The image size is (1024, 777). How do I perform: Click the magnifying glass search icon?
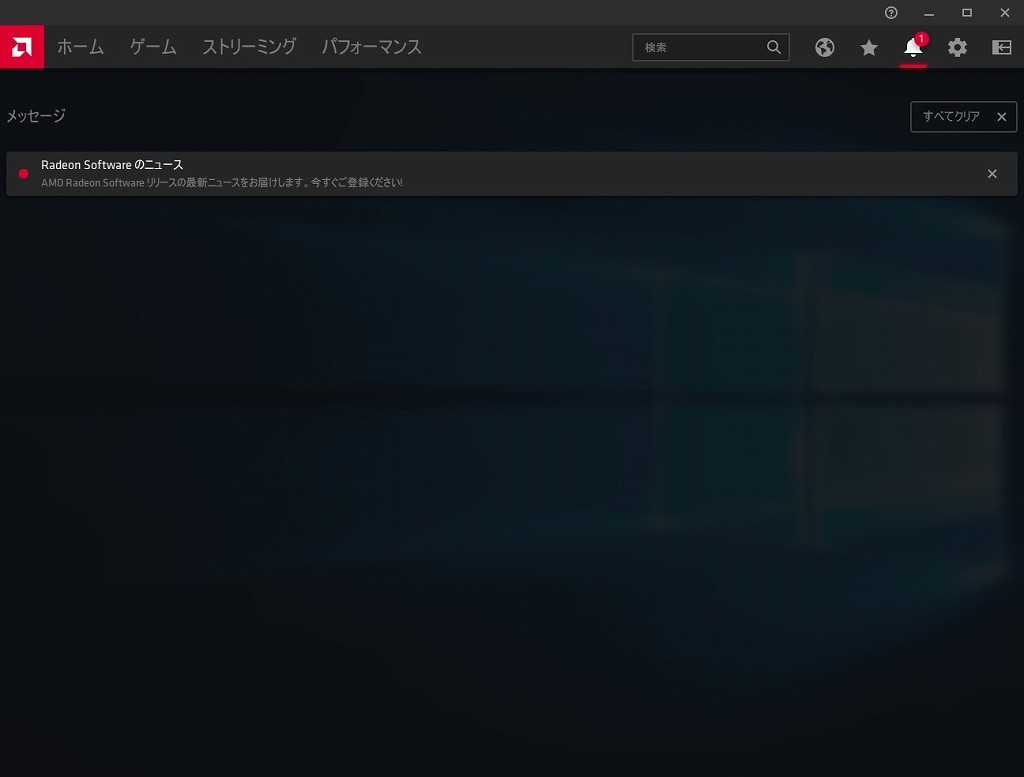click(x=774, y=47)
